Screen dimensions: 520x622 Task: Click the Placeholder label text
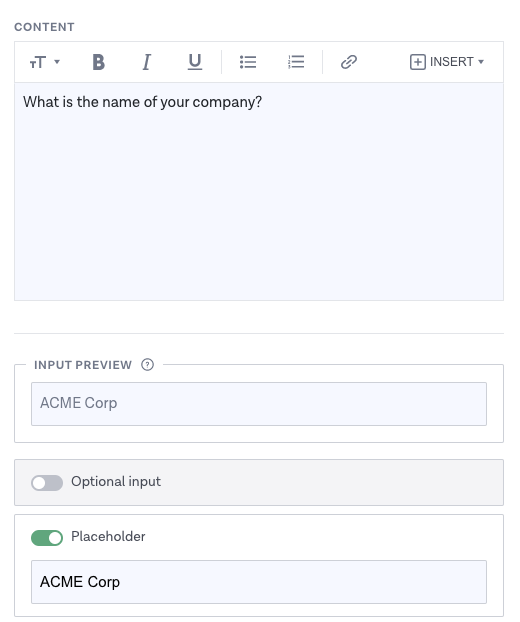[108, 536]
